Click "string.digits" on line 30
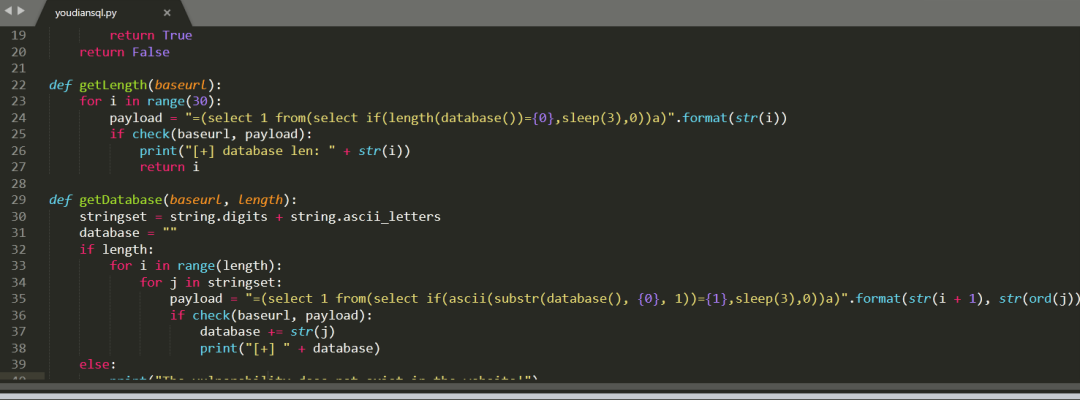The width and height of the screenshot is (1080, 400). [x=219, y=217]
